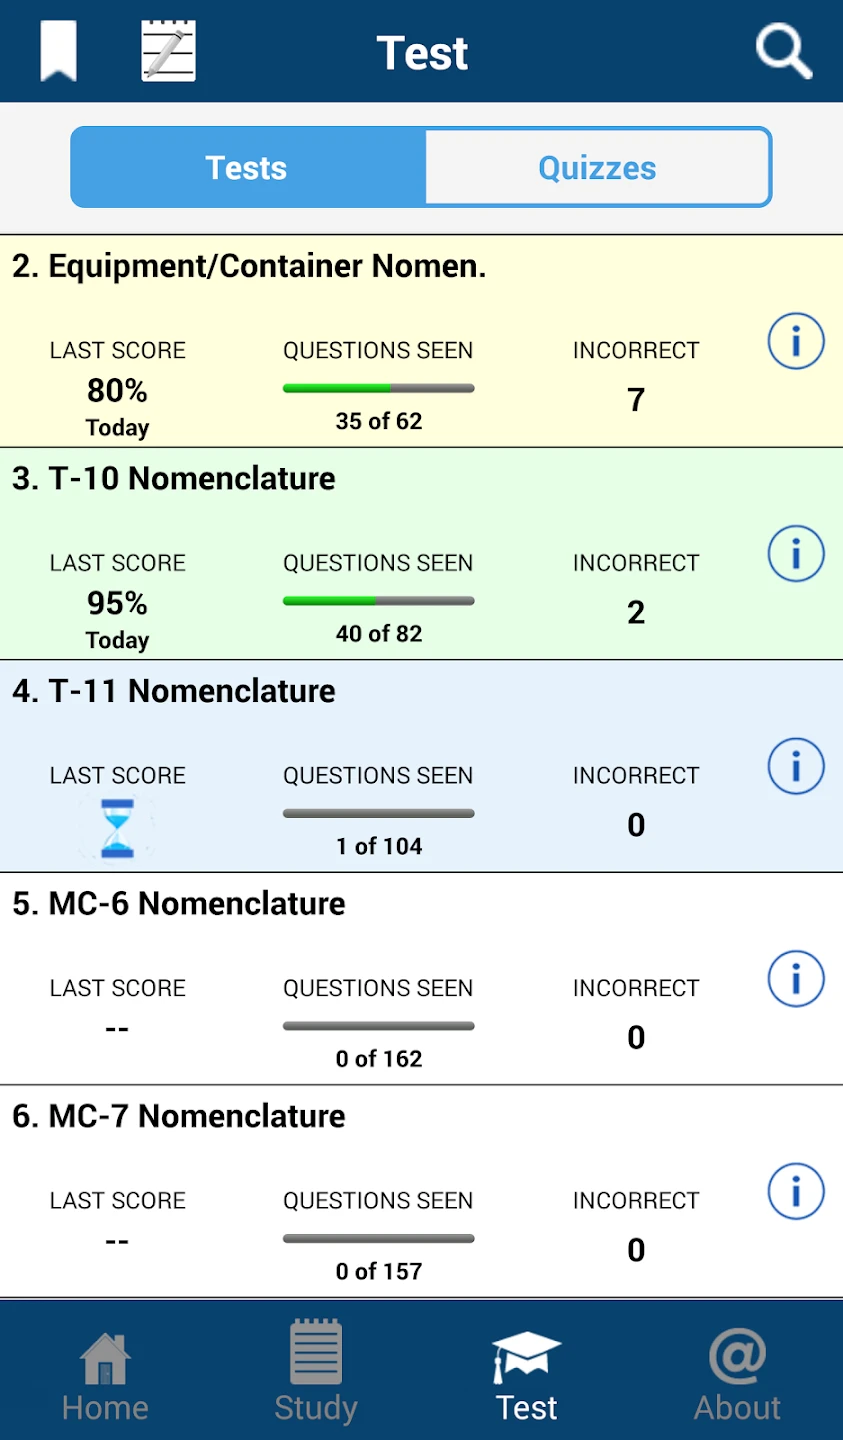Switch to the Quizzes segment
Viewport: 843px width, 1440px height.
(597, 168)
